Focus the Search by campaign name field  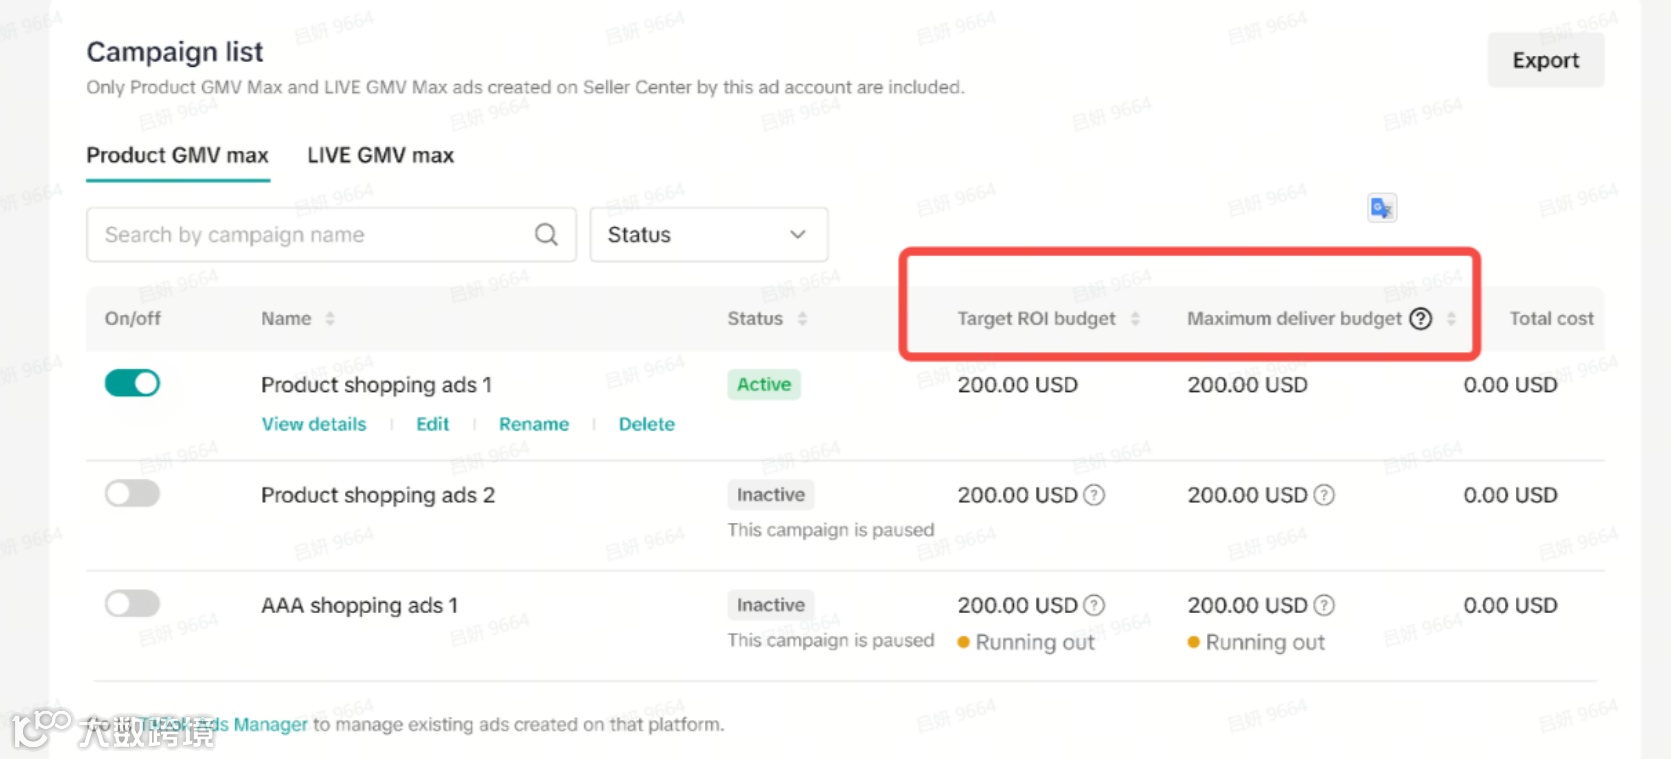click(310, 235)
